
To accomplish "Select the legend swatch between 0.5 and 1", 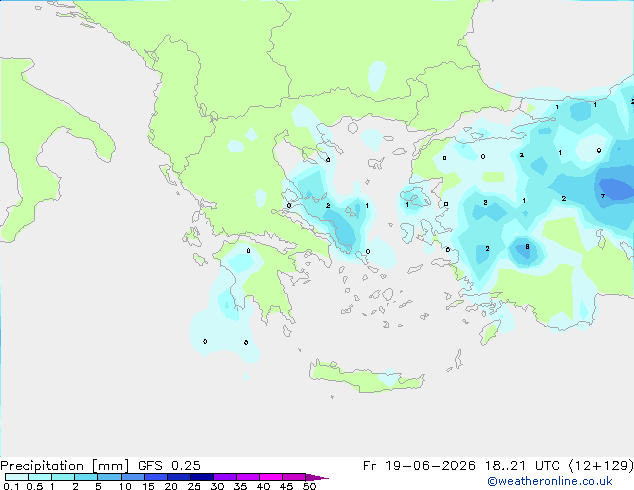I will click(x=40, y=477).
